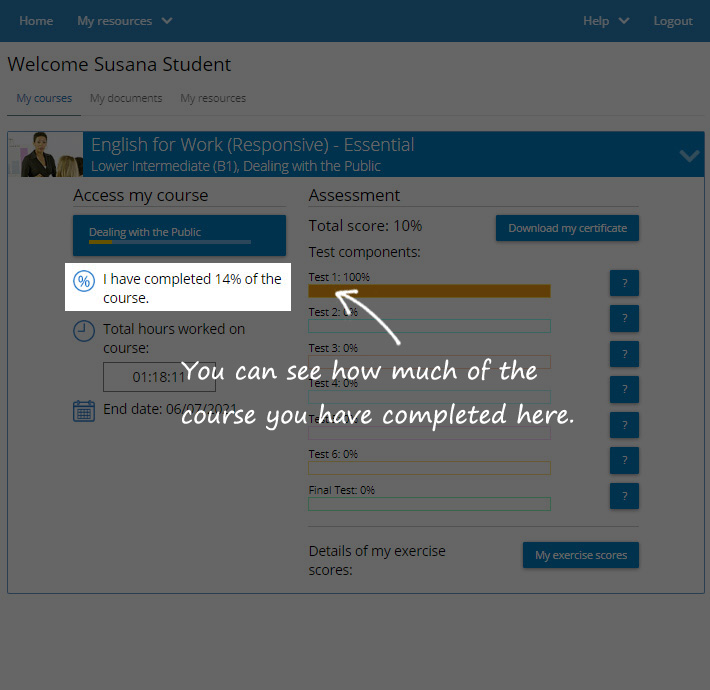710x690 pixels.
Task: Click the Test 1 progress bar
Action: (429, 291)
